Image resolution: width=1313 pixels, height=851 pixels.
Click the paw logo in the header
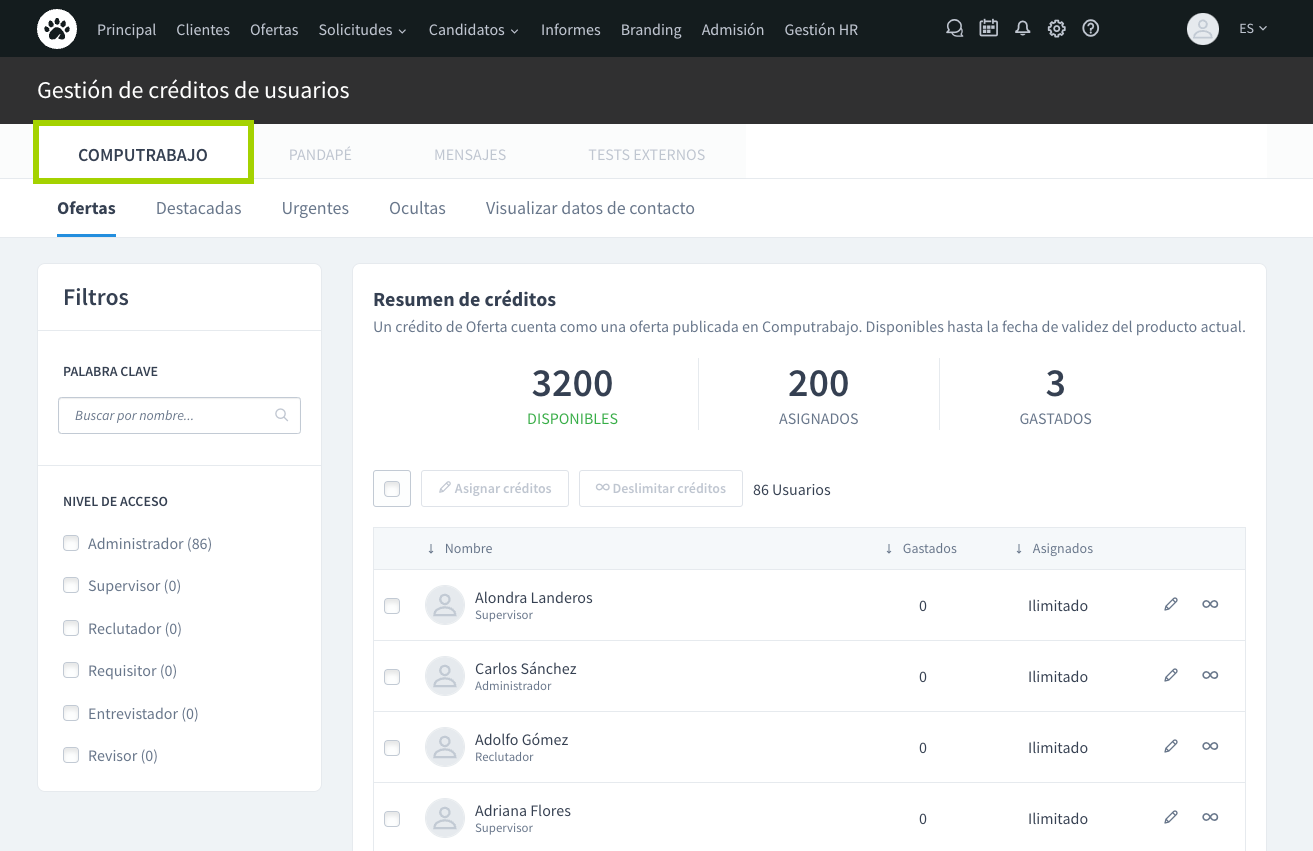click(x=57, y=29)
